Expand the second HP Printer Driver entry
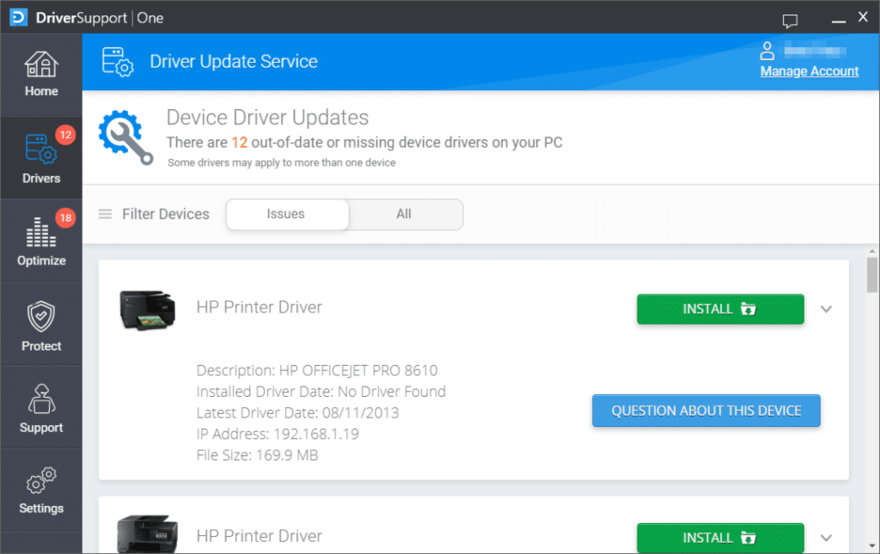 826,538
